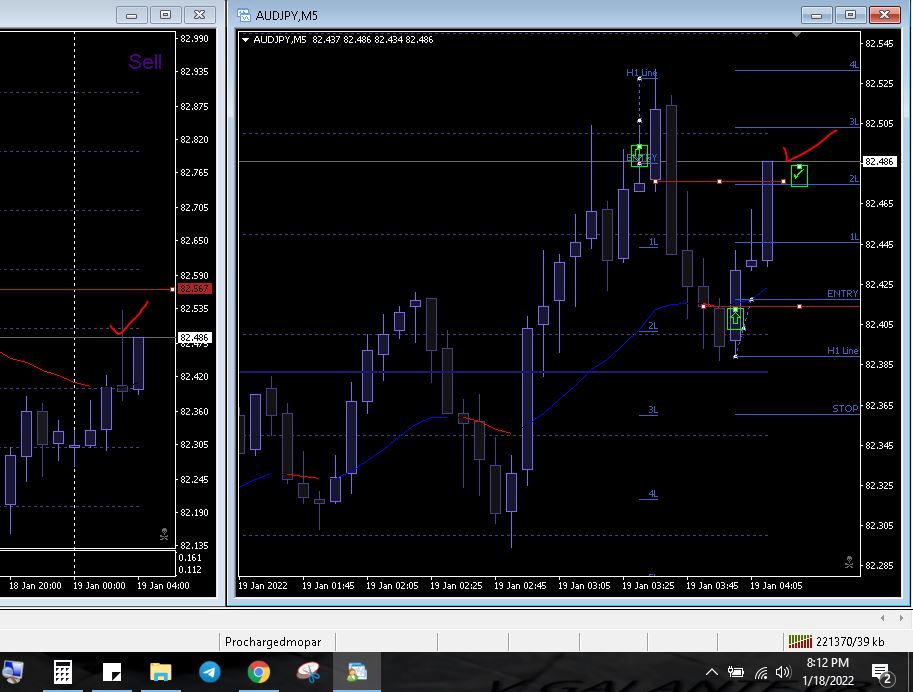Expand the AUDJPY,M5 chart title dropdown triangle
Image resolution: width=913 pixels, height=692 pixels.
(x=245, y=40)
